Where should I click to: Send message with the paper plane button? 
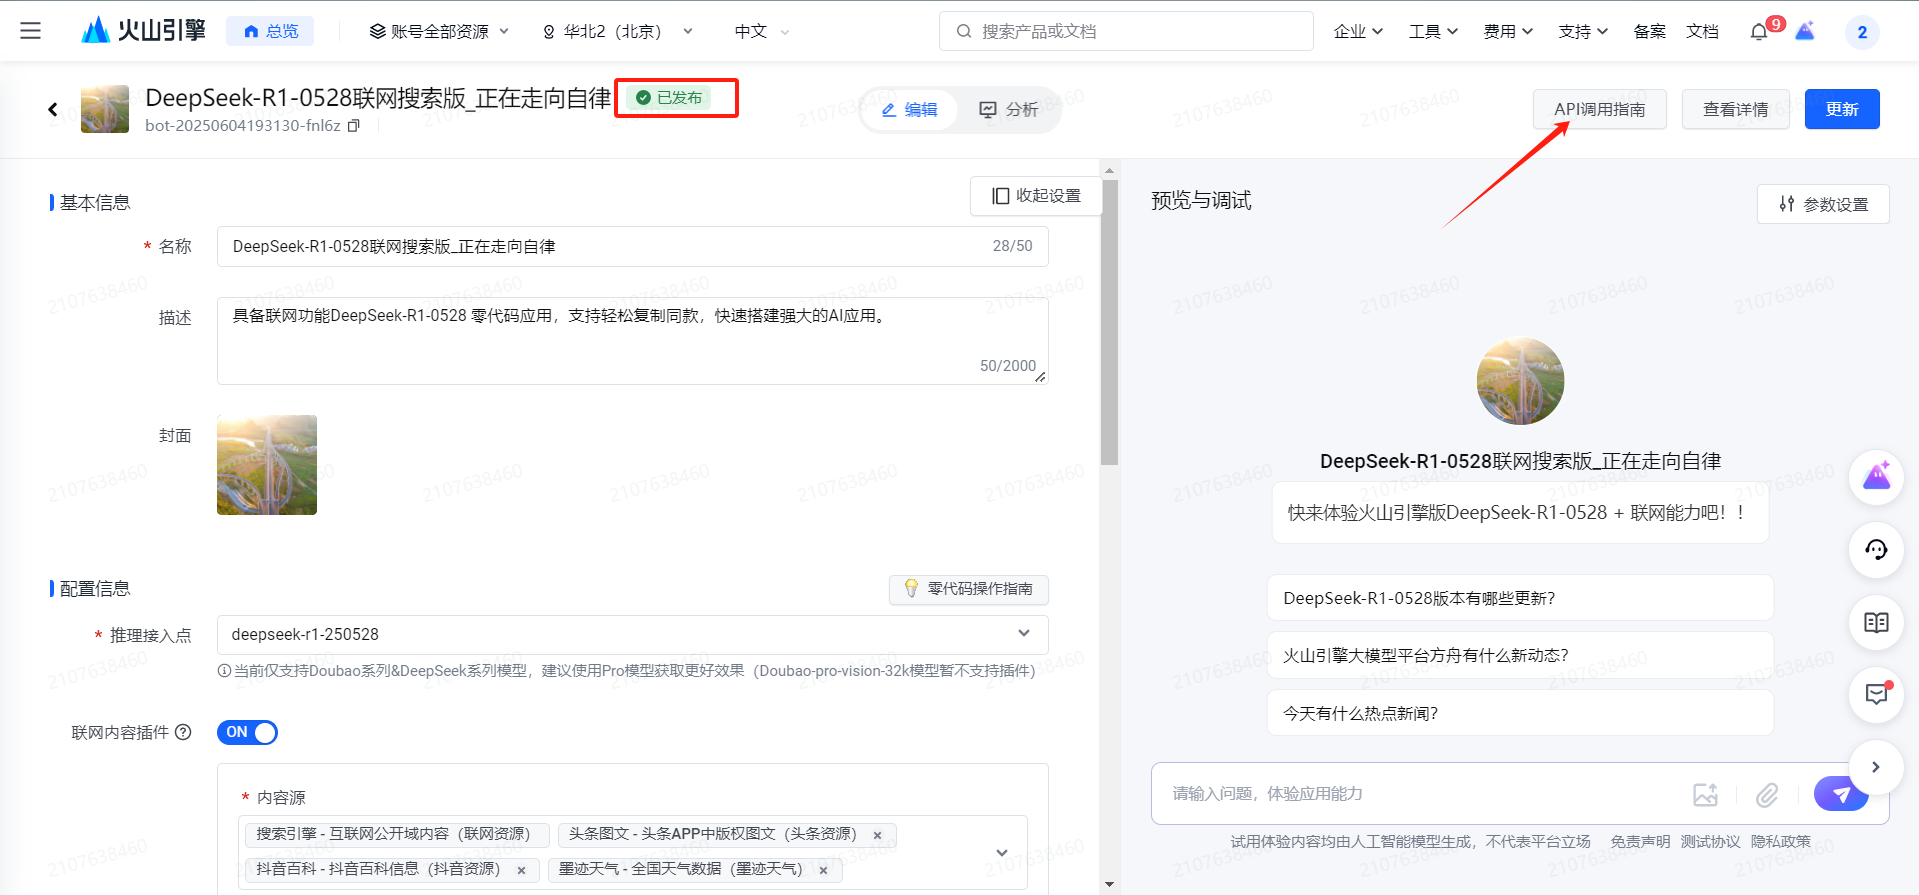(1840, 794)
